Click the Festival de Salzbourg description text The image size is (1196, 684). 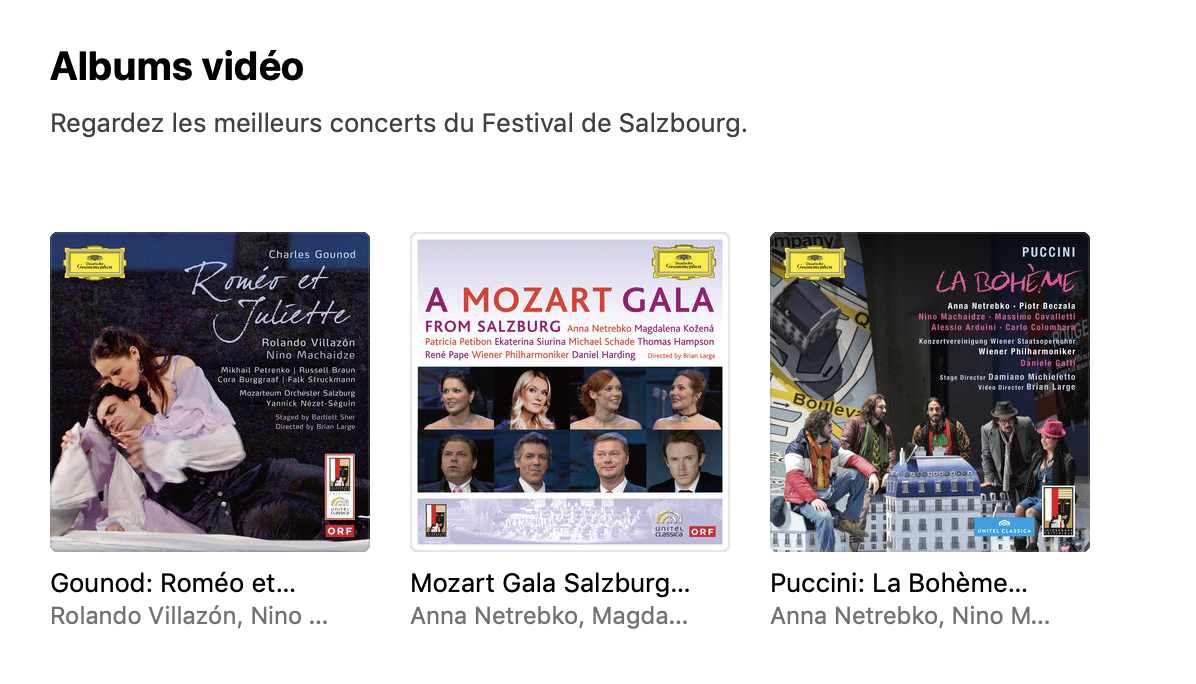[x=398, y=125]
